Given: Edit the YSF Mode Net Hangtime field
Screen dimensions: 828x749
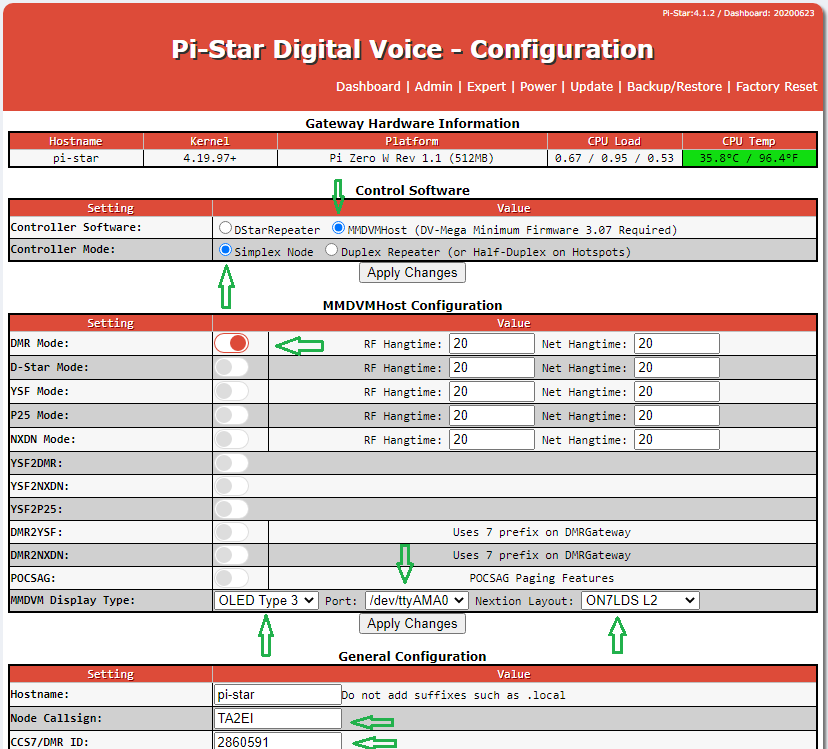Looking at the screenshot, I should (x=676, y=391).
